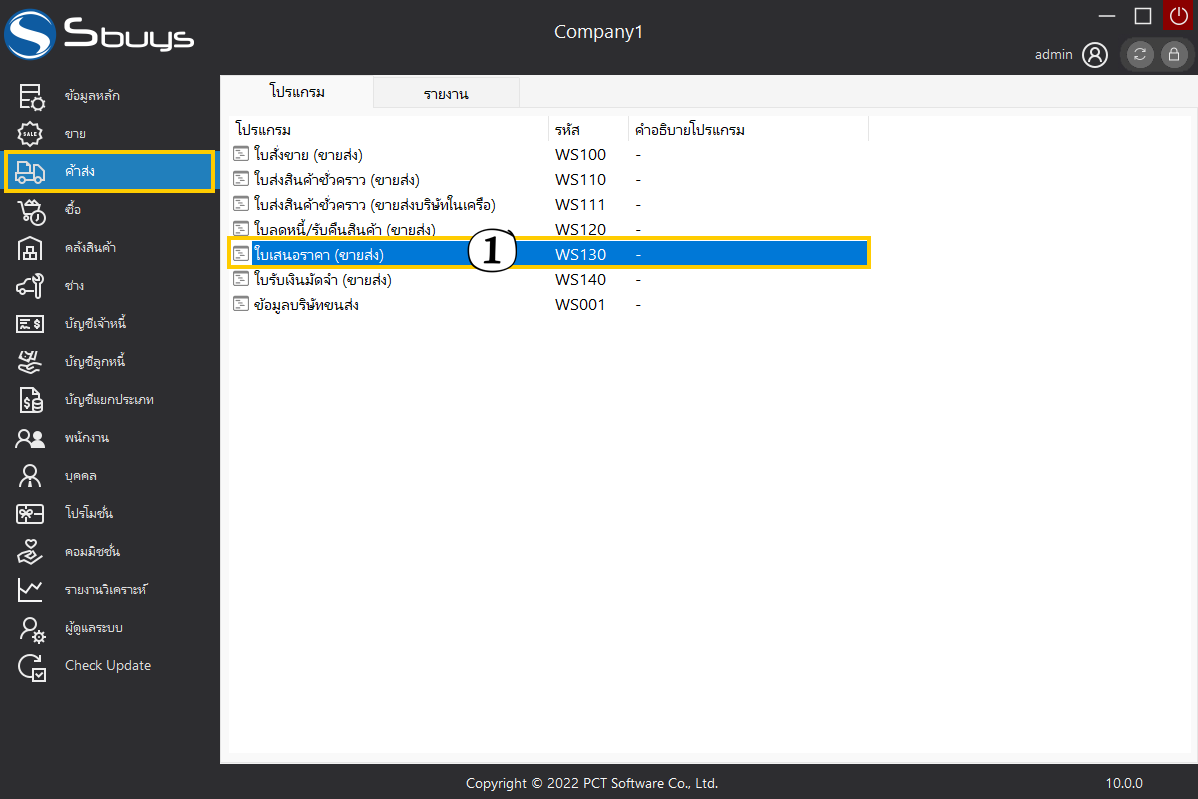This screenshot has height=799, width=1198.
Task: Sort by the รหัส column header
Action: coord(568,130)
